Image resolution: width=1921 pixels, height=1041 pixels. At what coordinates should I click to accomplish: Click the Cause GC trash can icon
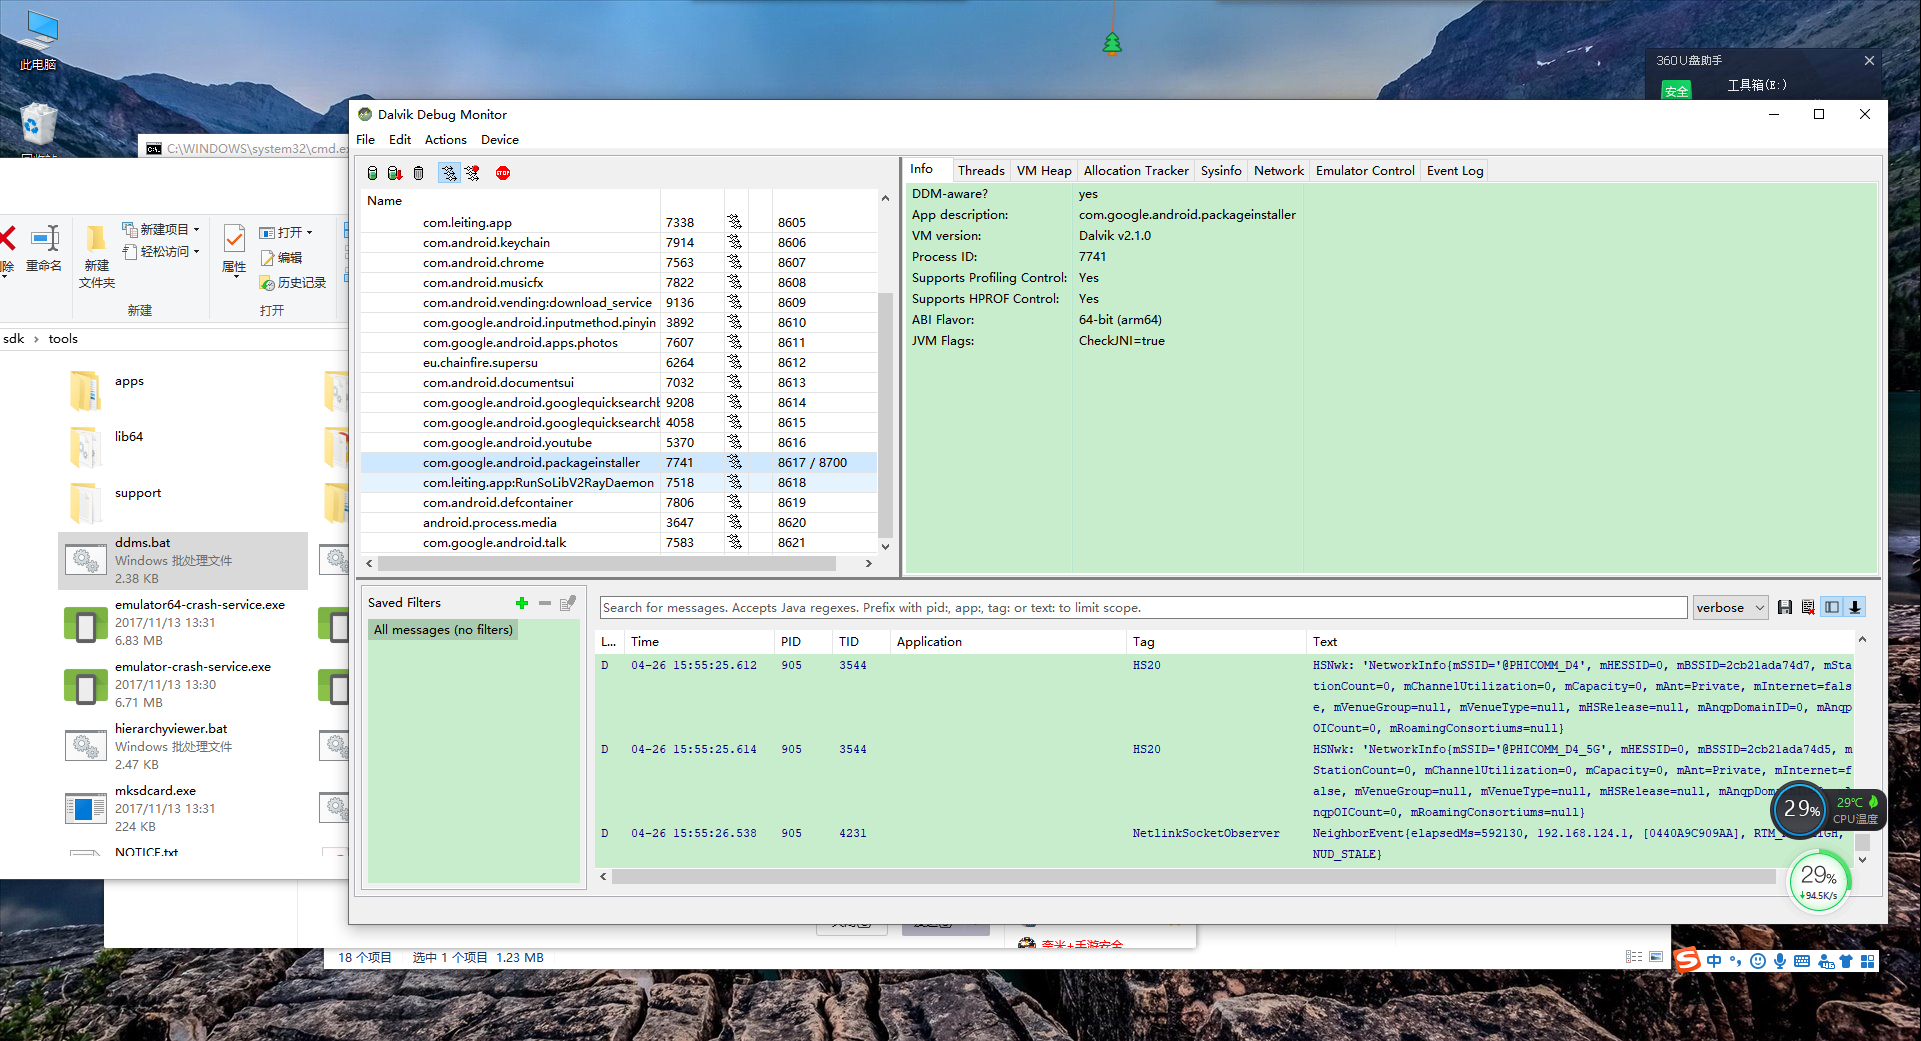click(419, 173)
